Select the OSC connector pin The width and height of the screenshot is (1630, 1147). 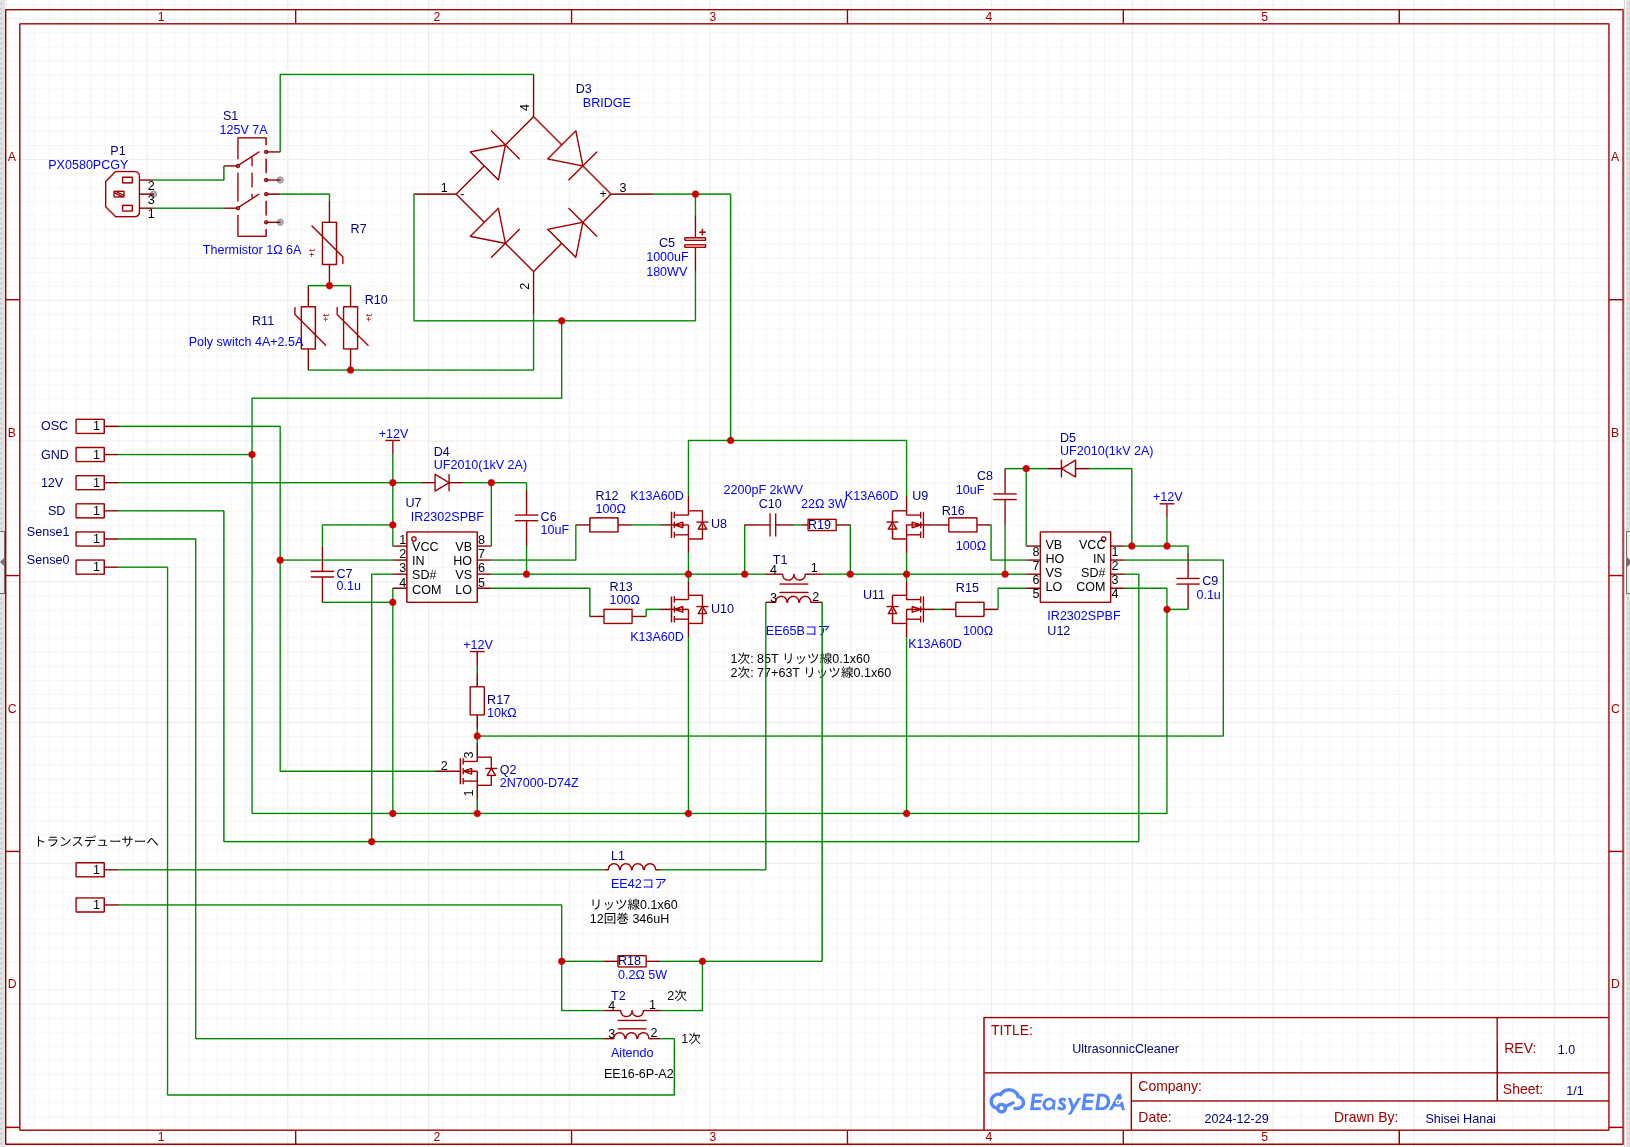tap(90, 426)
